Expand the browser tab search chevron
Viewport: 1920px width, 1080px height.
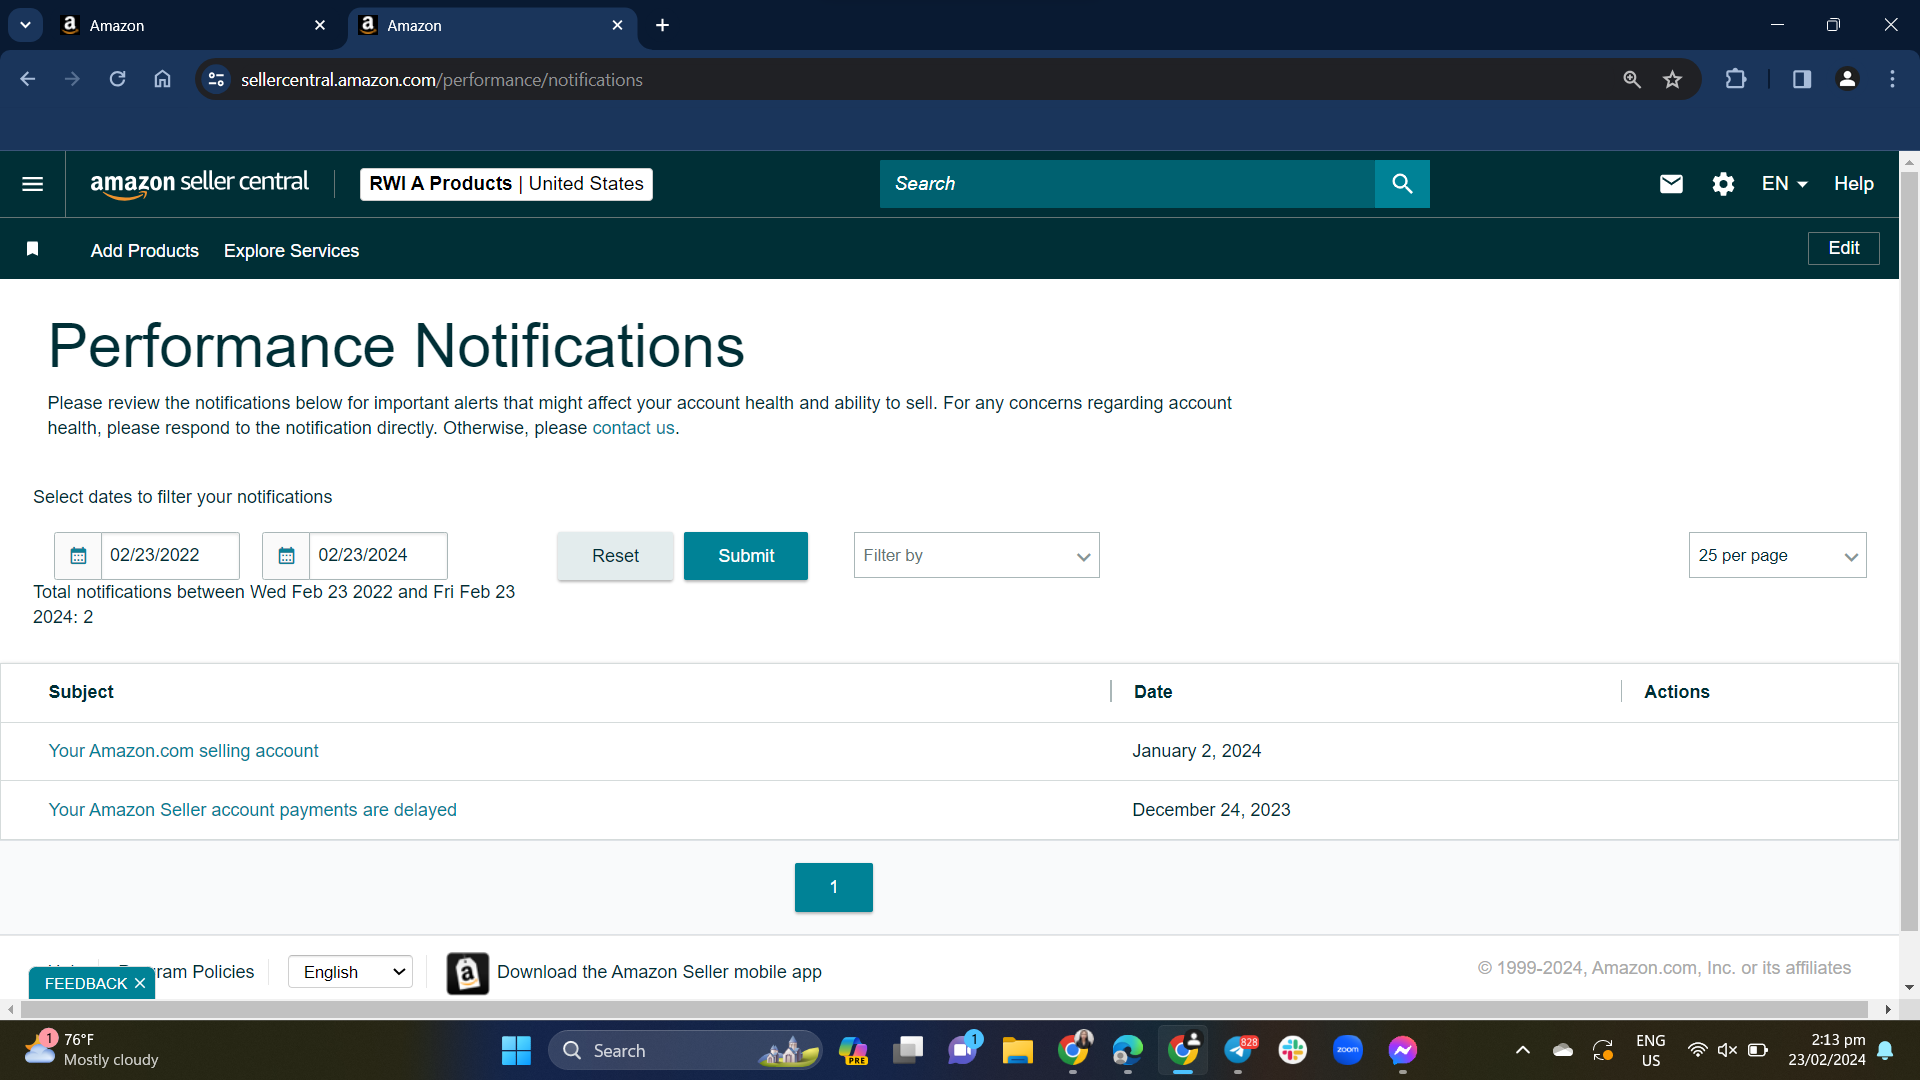pos(25,25)
